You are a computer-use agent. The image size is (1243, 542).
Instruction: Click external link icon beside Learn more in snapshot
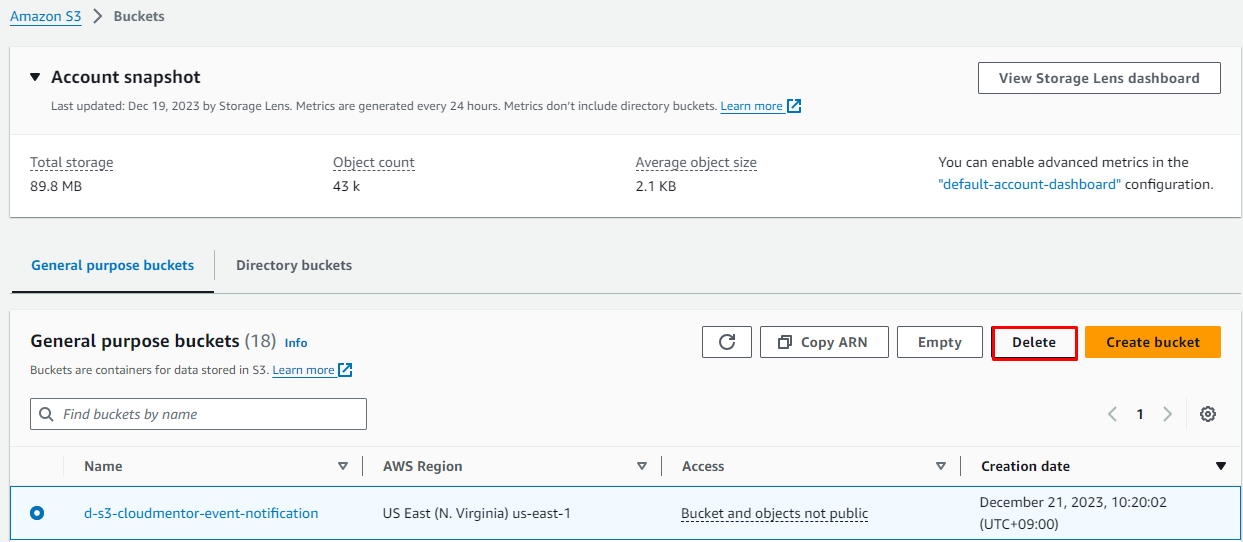pos(794,106)
